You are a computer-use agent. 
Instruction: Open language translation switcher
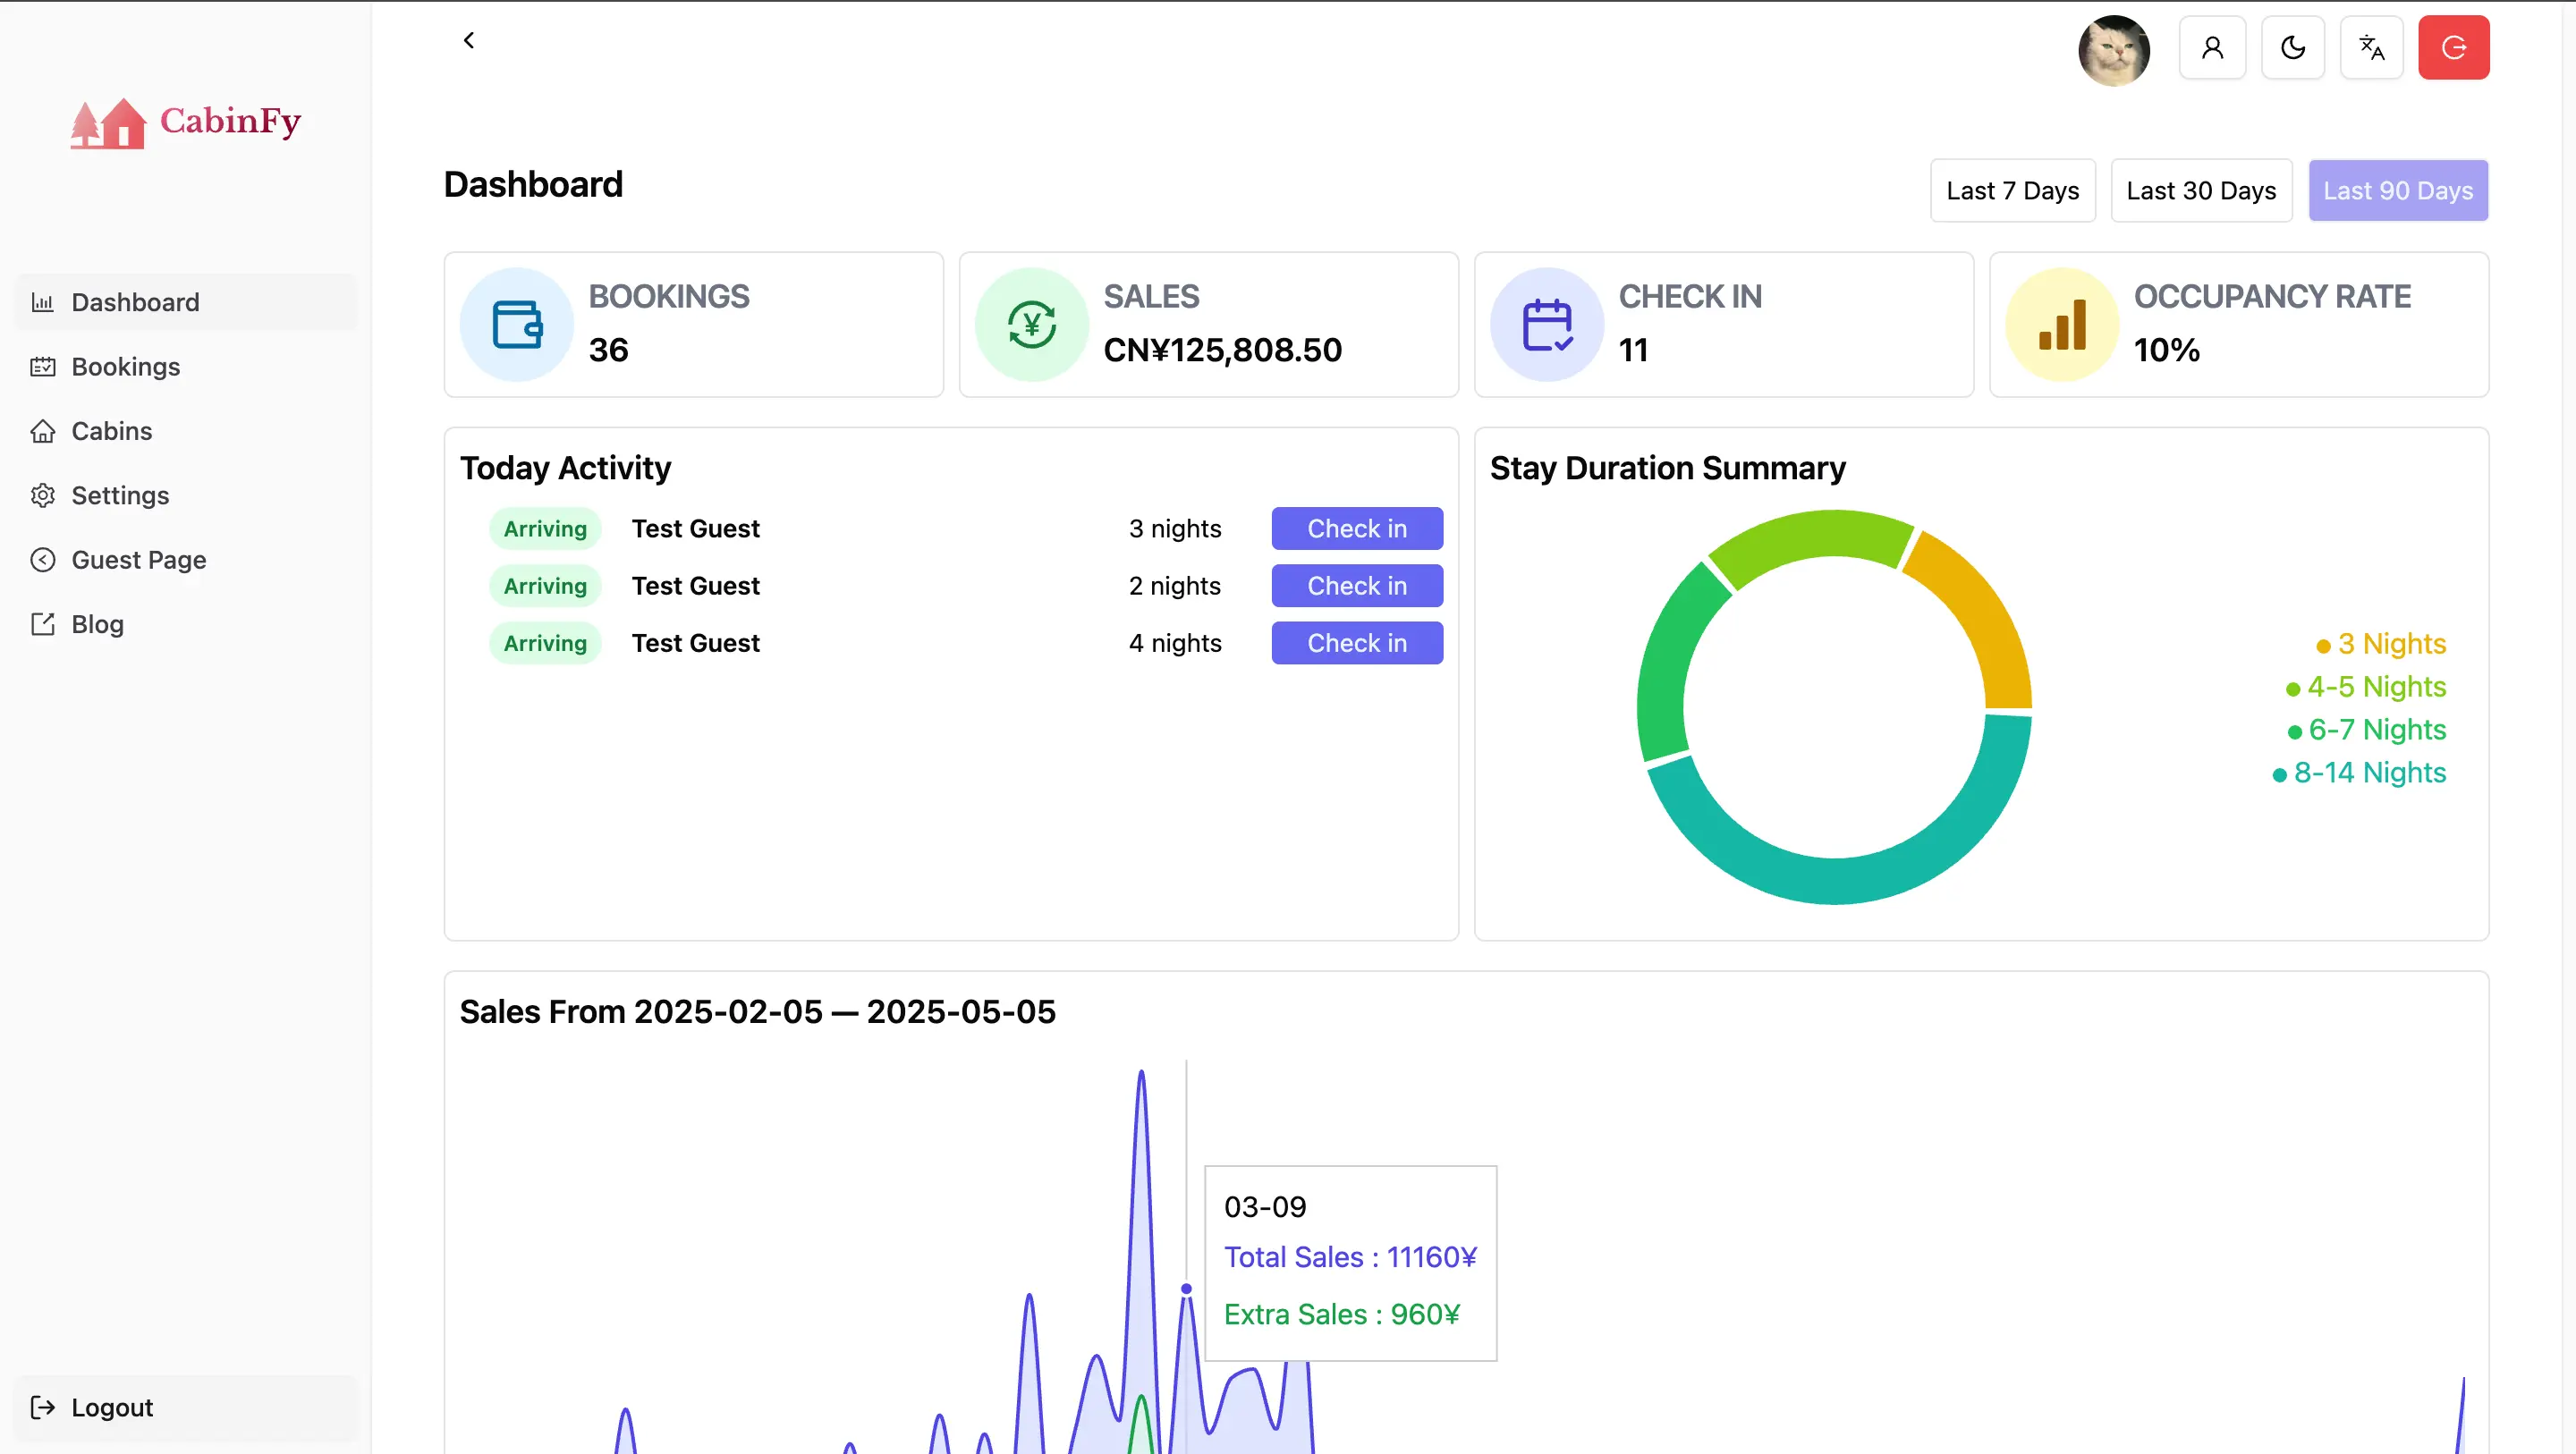2371,47
